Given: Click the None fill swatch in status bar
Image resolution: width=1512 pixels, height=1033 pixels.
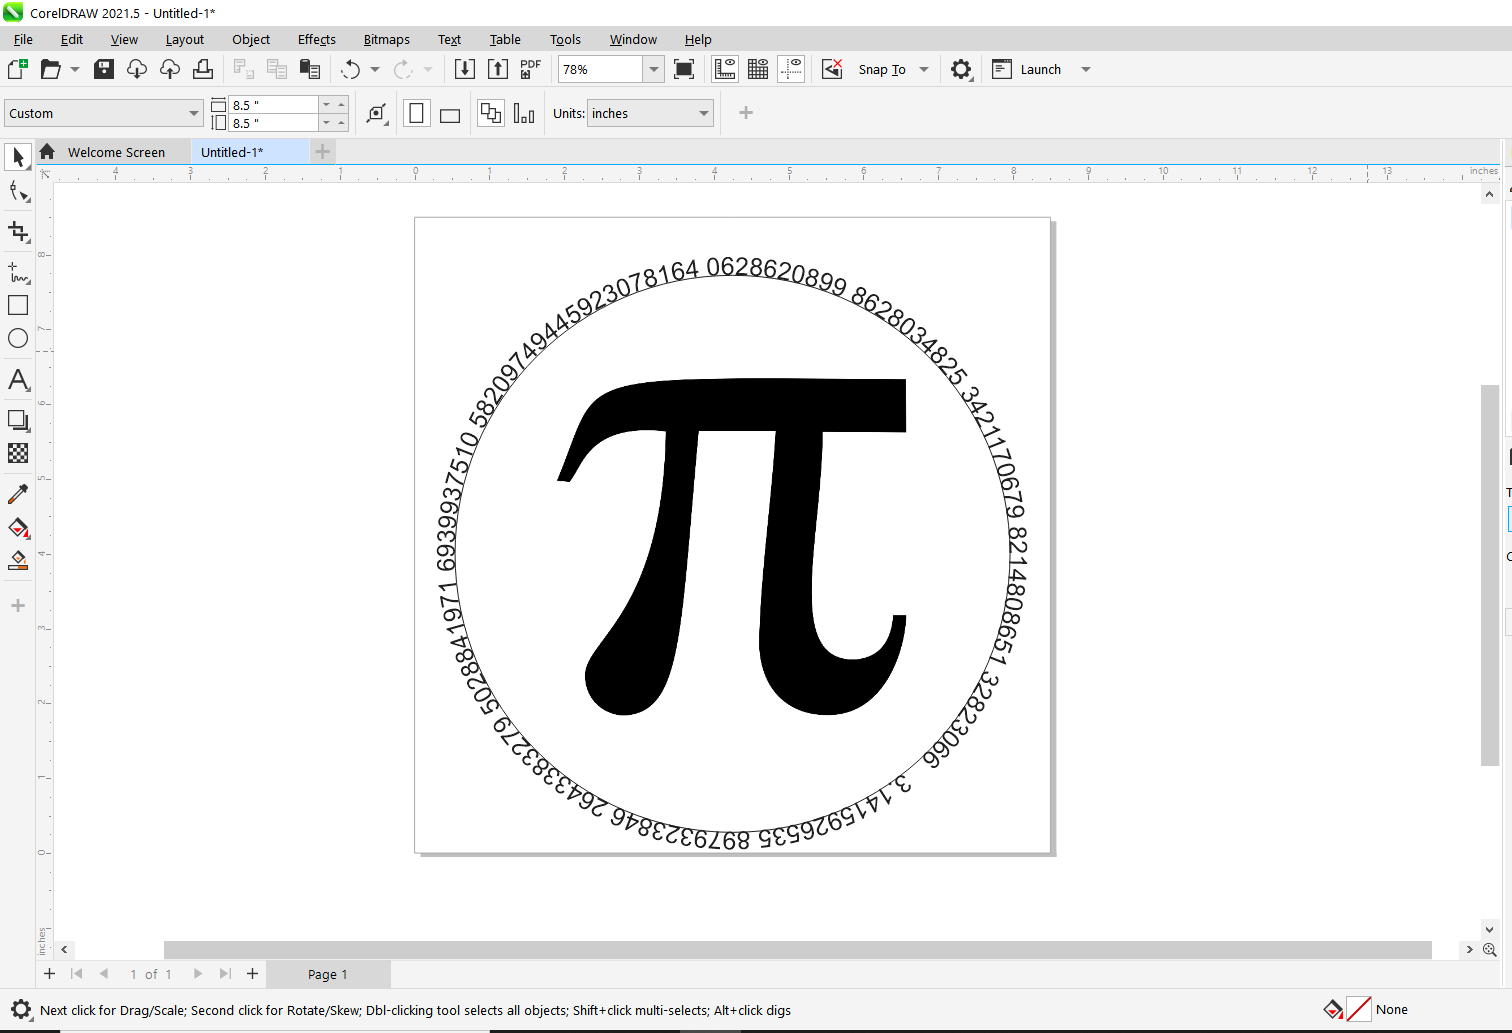Looking at the screenshot, I should (1358, 1009).
